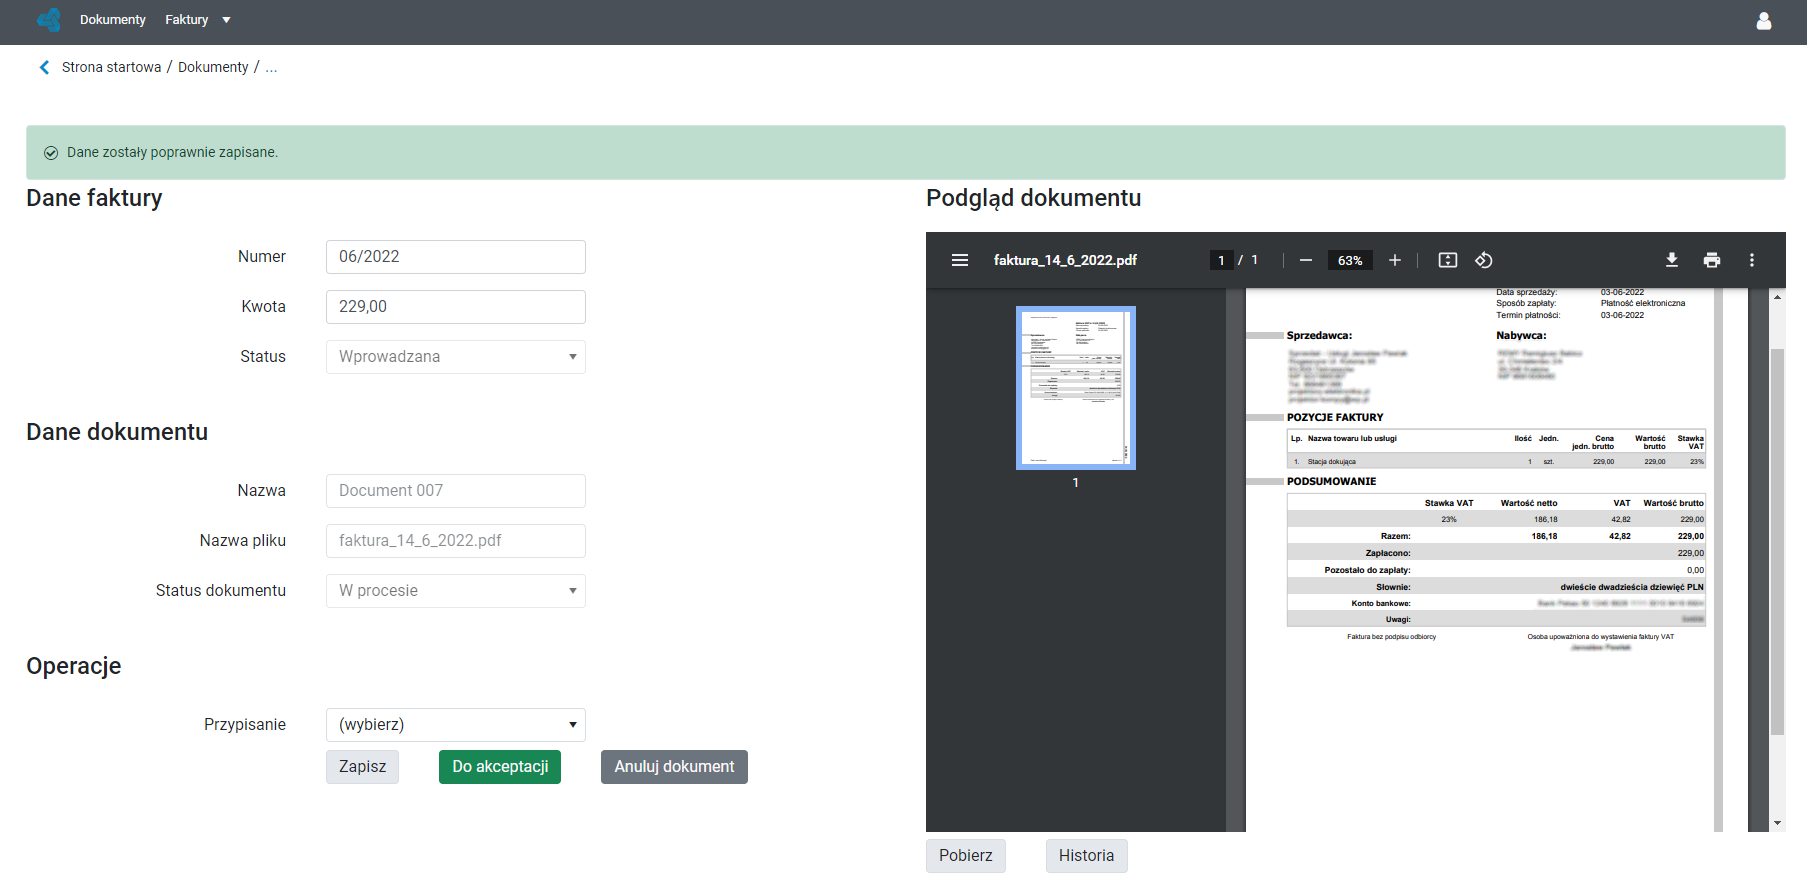Click the Numer input field

tap(456, 257)
